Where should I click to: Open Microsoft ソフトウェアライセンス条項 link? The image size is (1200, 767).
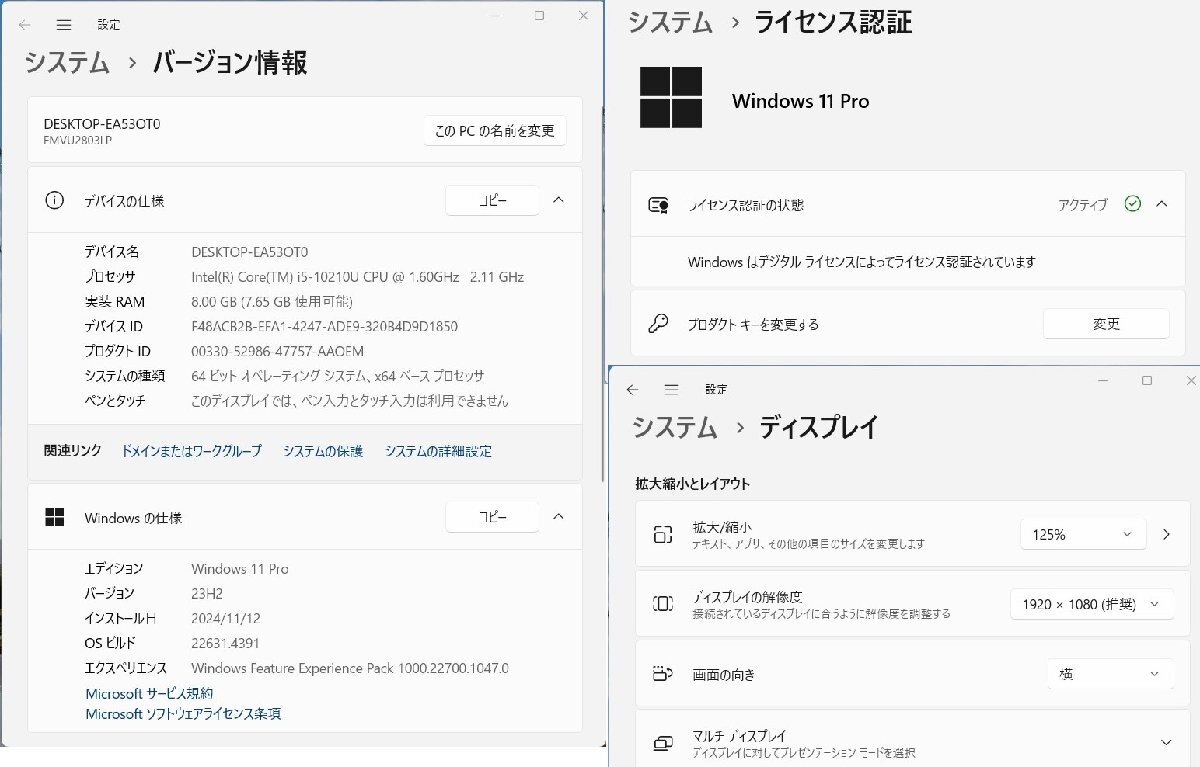pos(183,714)
